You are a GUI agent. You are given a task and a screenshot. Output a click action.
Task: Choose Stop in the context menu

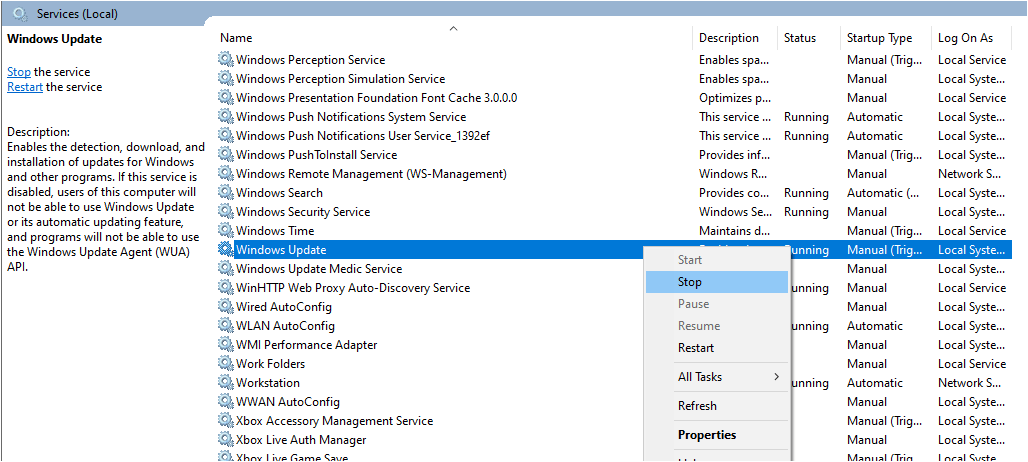pyautogui.click(x=717, y=282)
